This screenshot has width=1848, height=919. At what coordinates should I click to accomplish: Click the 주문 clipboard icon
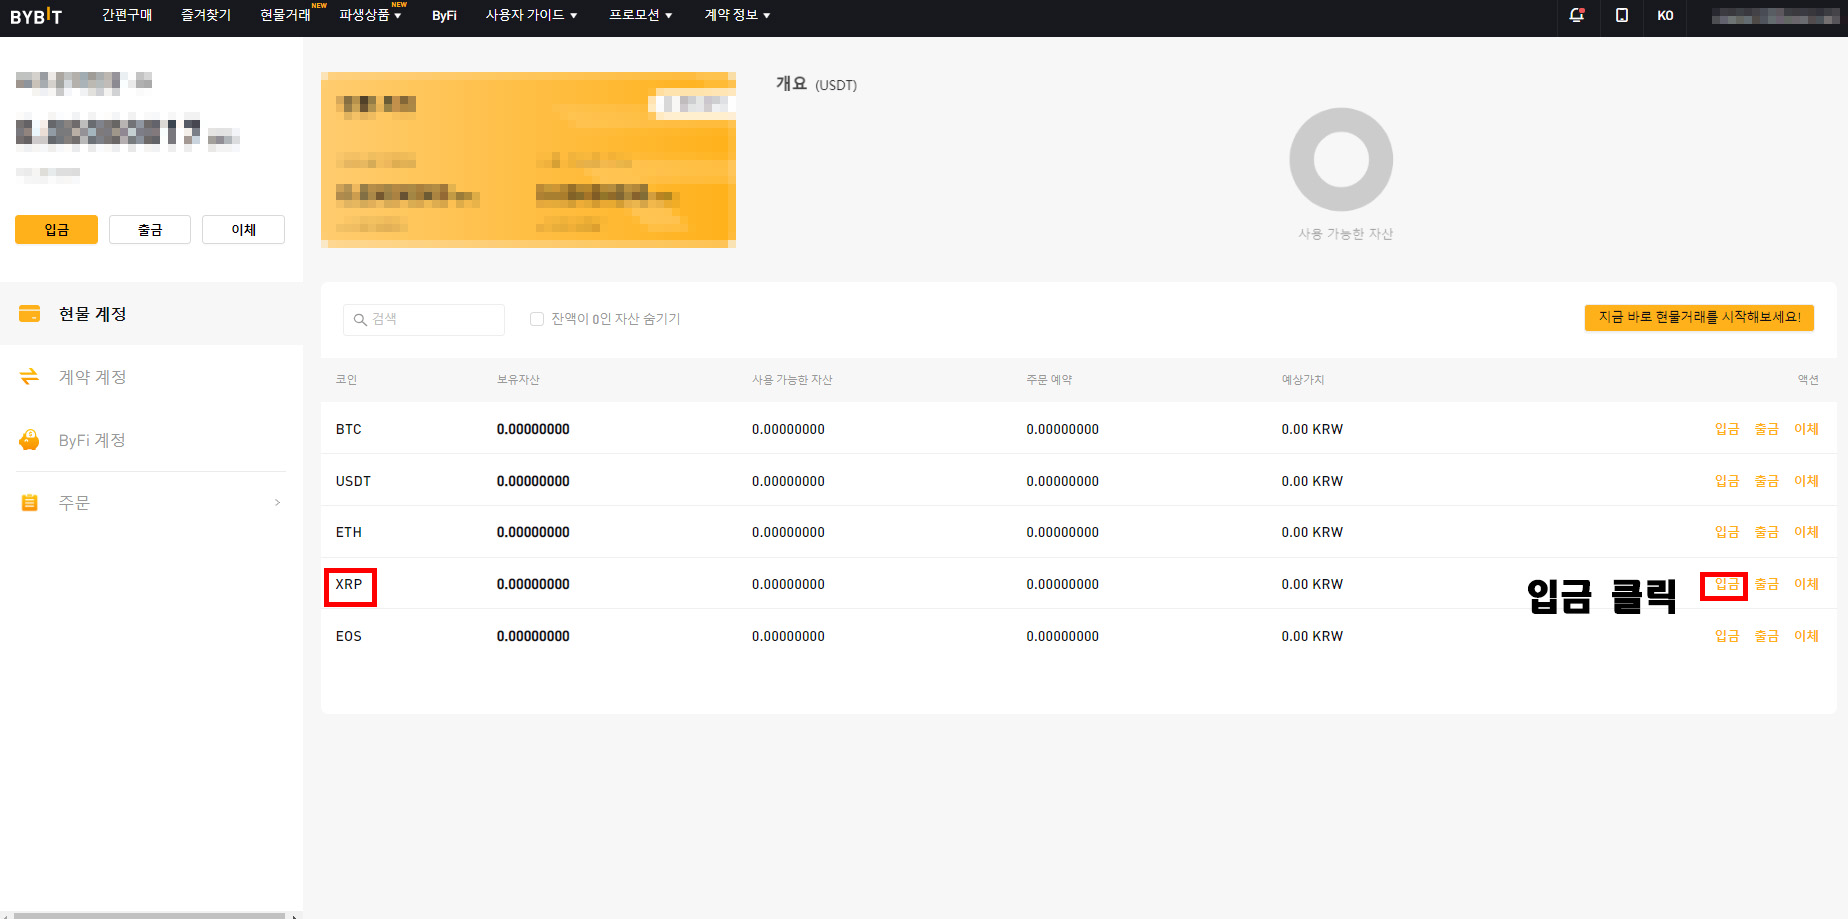(x=30, y=503)
